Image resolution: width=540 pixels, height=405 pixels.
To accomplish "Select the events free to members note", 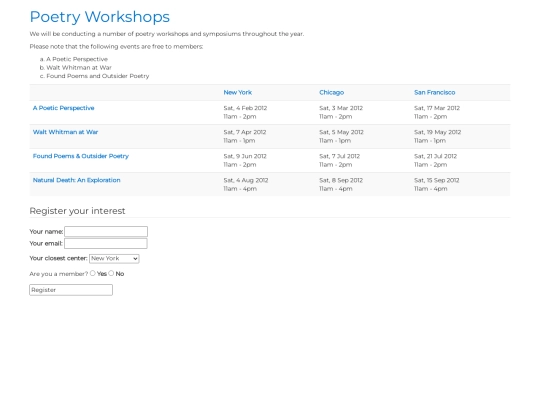I will coord(116,46).
